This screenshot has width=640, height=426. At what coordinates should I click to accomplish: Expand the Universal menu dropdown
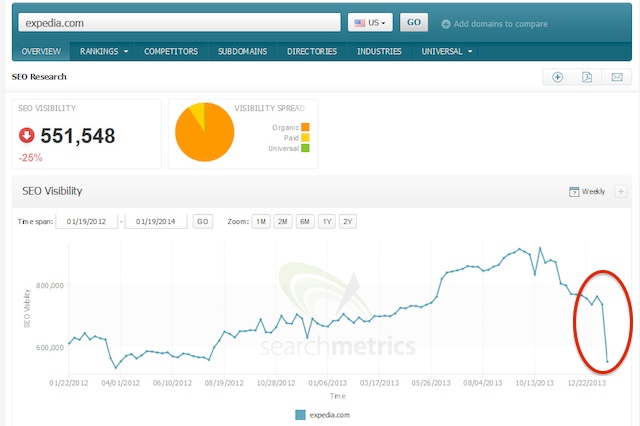click(447, 51)
